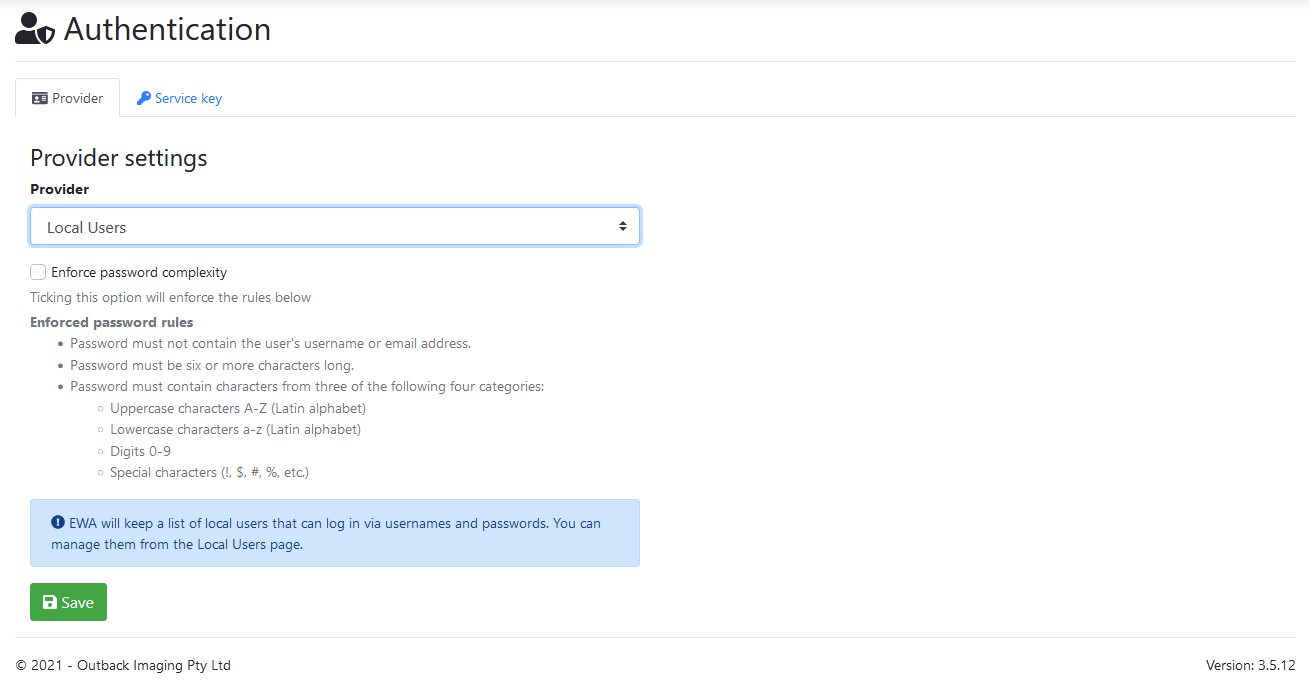Click the 'Special characters' rule line
1309x696 pixels.
209,472
